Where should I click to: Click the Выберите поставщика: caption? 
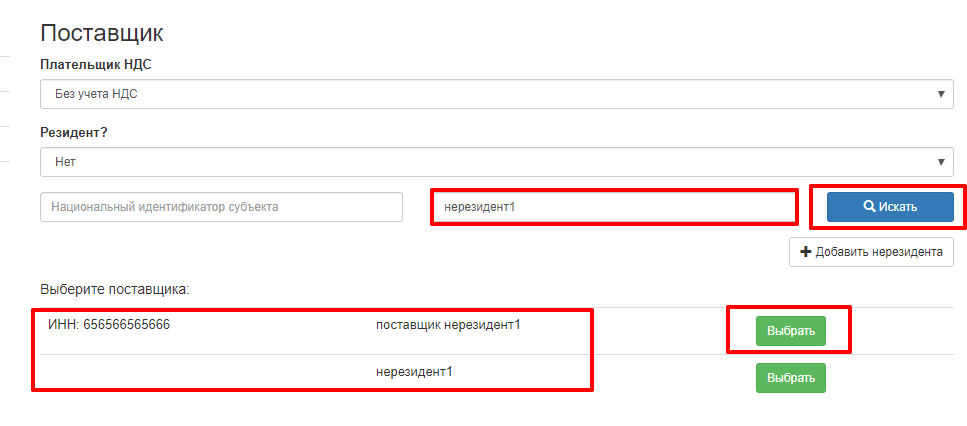point(115,290)
